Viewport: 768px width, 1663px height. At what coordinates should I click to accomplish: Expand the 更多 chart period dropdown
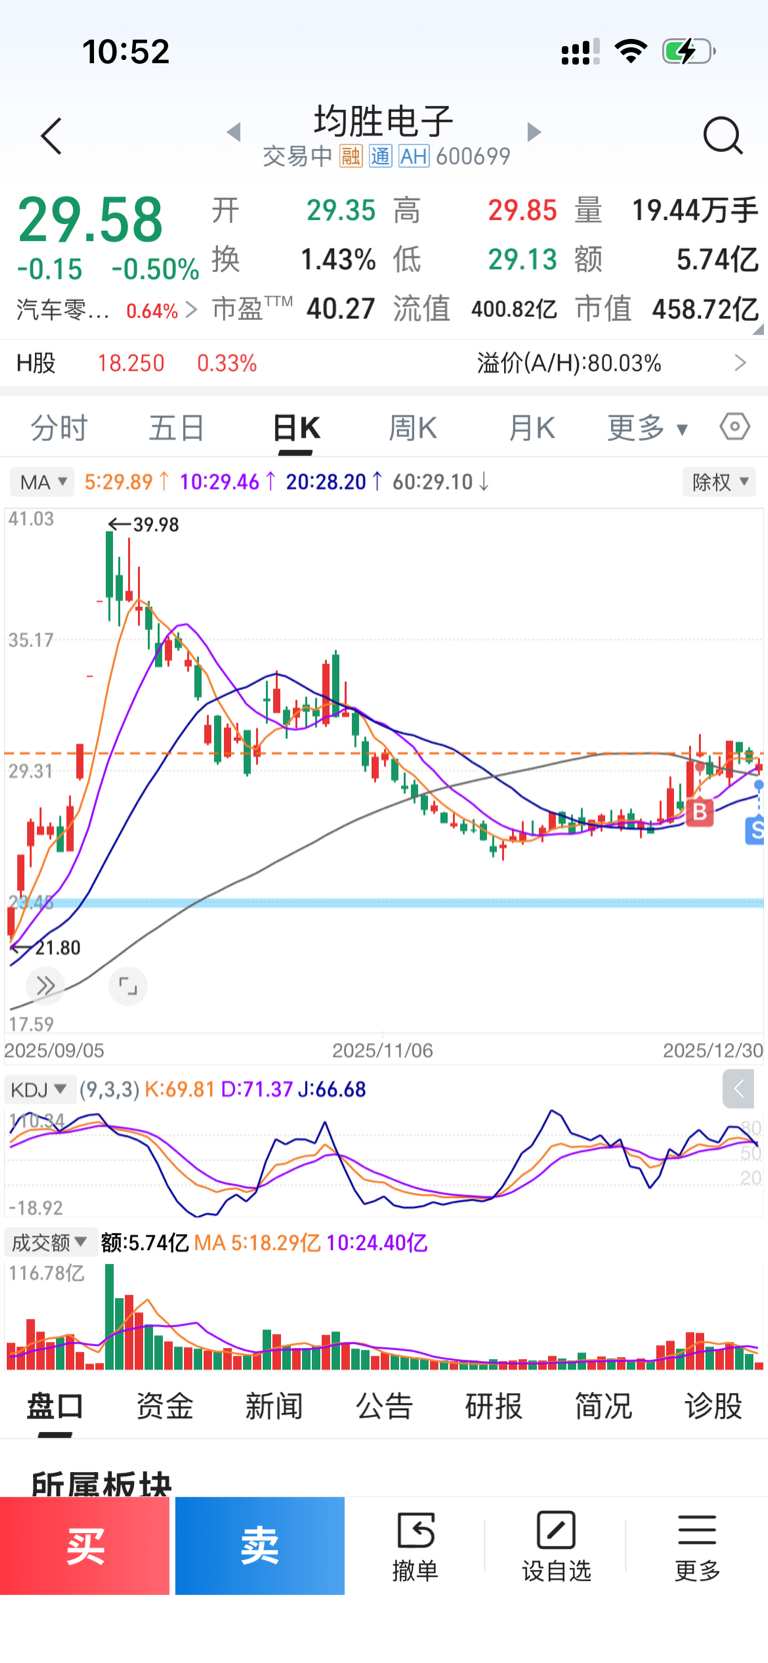(648, 428)
